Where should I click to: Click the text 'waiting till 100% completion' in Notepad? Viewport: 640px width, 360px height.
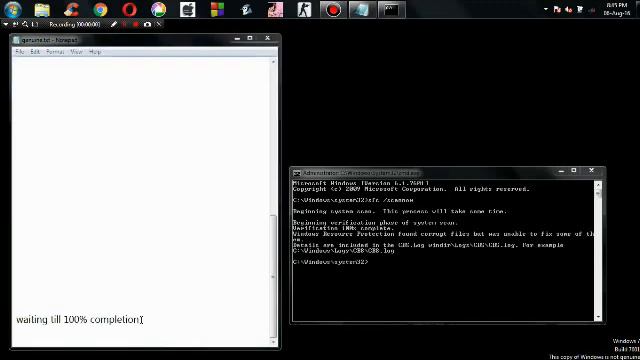pos(78,320)
